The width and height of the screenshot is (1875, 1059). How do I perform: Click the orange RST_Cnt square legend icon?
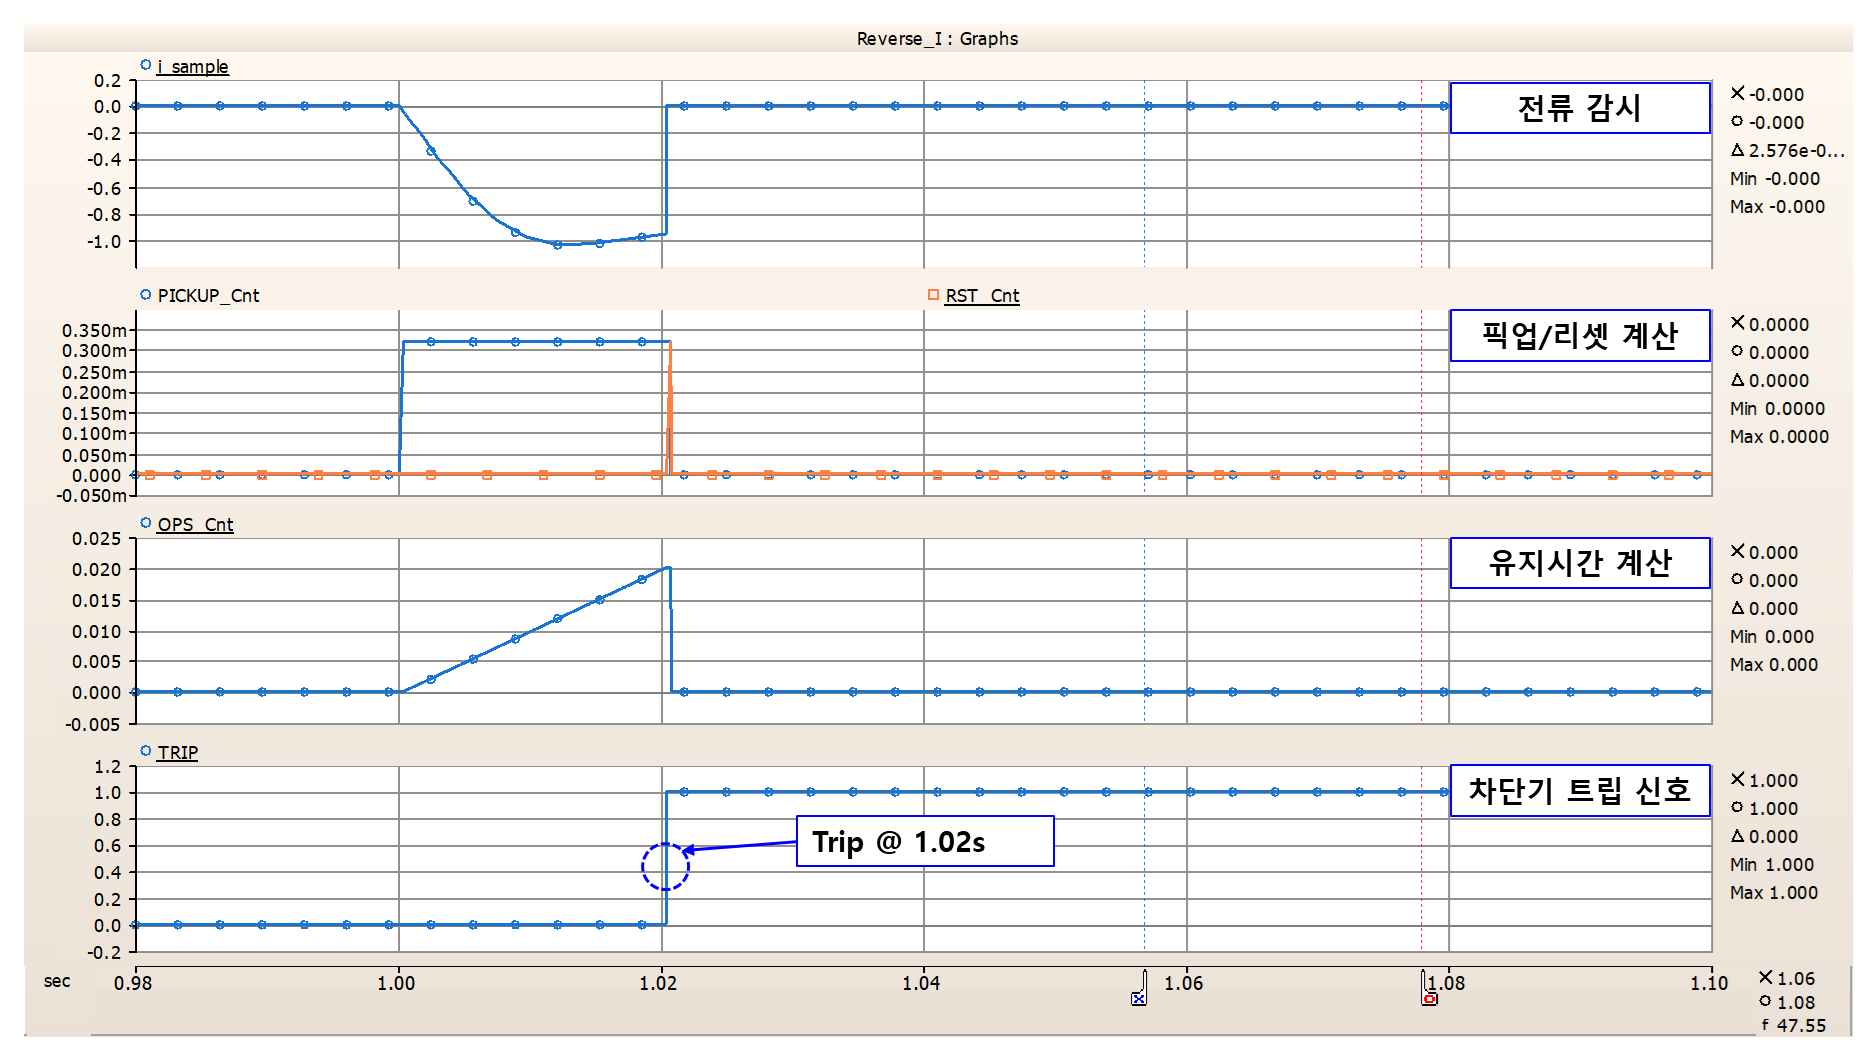click(933, 295)
